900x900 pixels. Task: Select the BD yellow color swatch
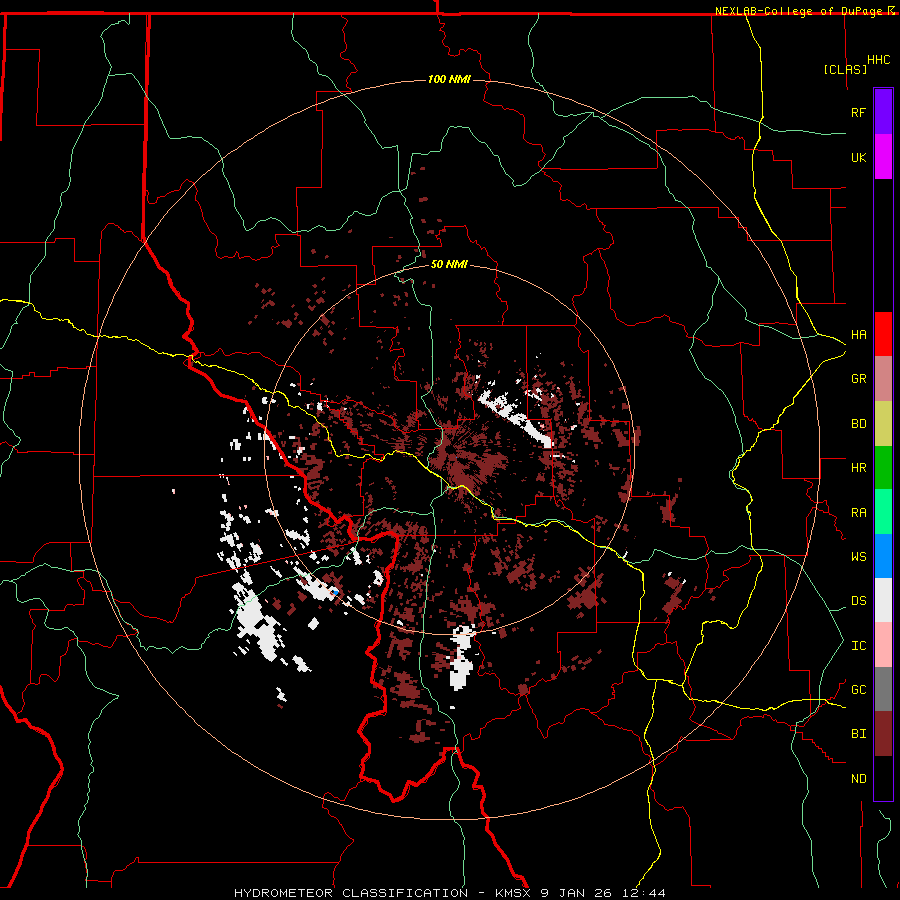tap(883, 423)
